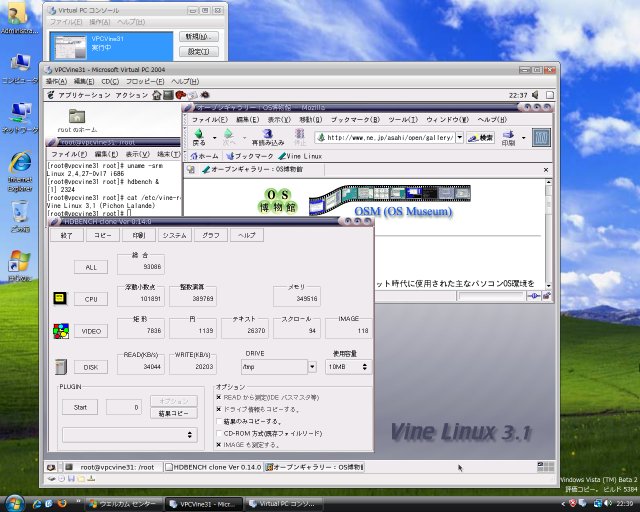Screen dimensions: 640x512
Task: Open the Network desktop icon
Action: click(x=20, y=113)
